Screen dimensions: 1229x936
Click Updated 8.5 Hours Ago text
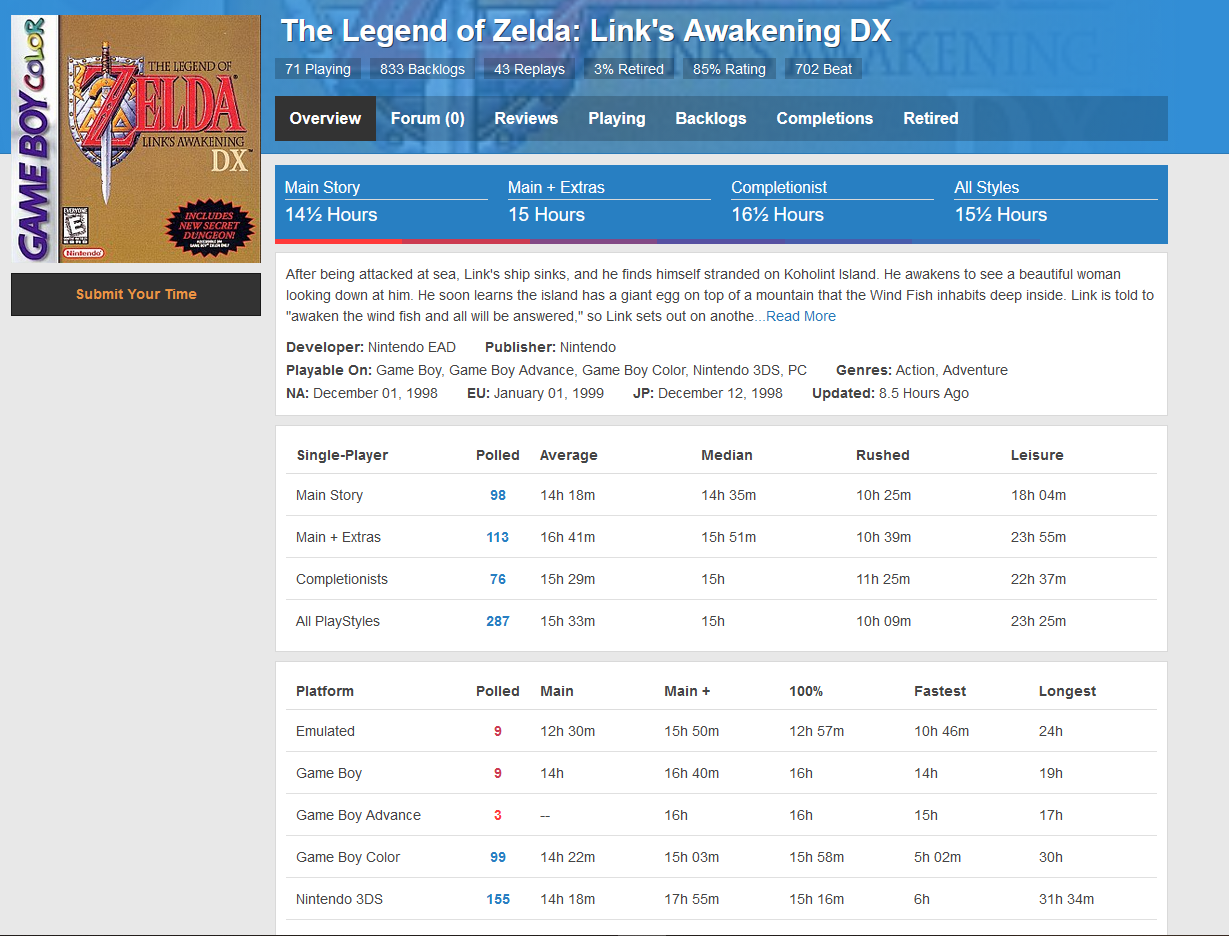(890, 393)
